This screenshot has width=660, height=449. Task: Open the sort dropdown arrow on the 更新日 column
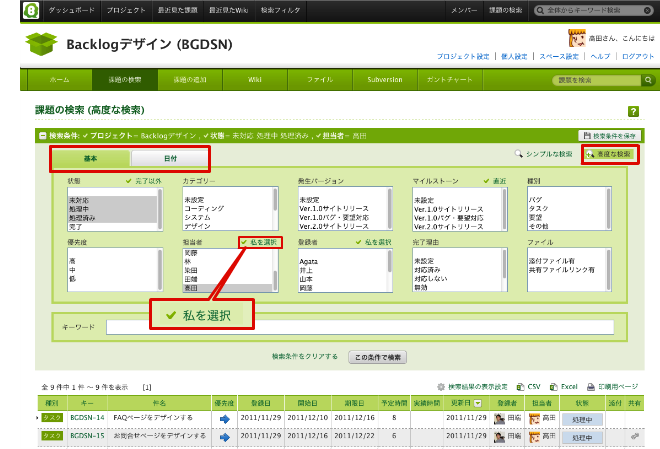(478, 403)
